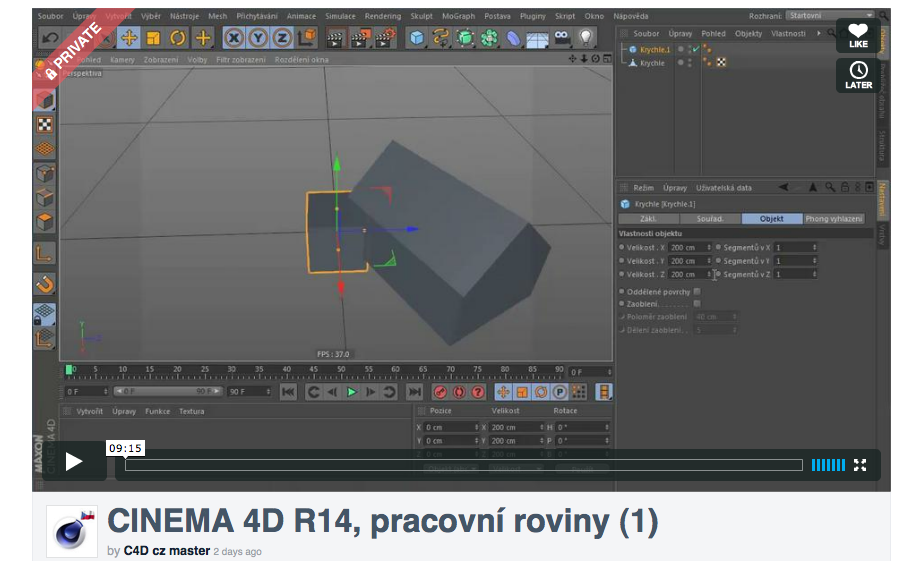
Task: Adjust timeline start 0 F stepper
Action: (106, 391)
